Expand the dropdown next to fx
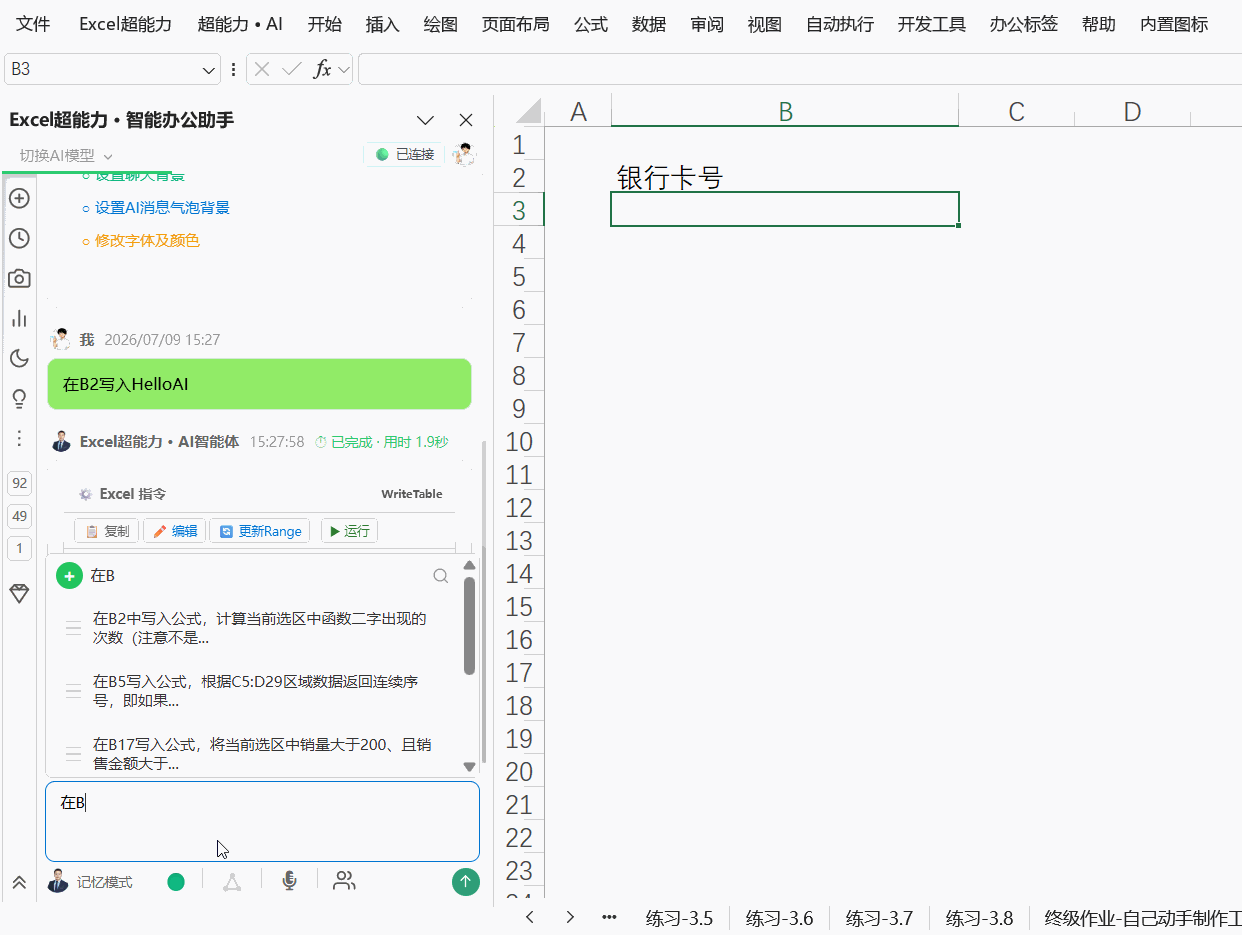The image size is (1242, 935). point(344,70)
